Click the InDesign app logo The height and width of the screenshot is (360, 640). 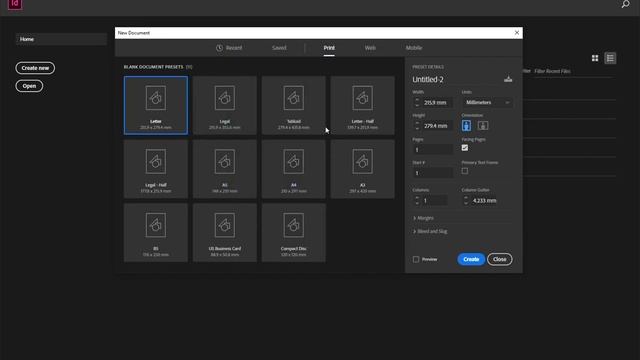pyautogui.click(x=15, y=4)
